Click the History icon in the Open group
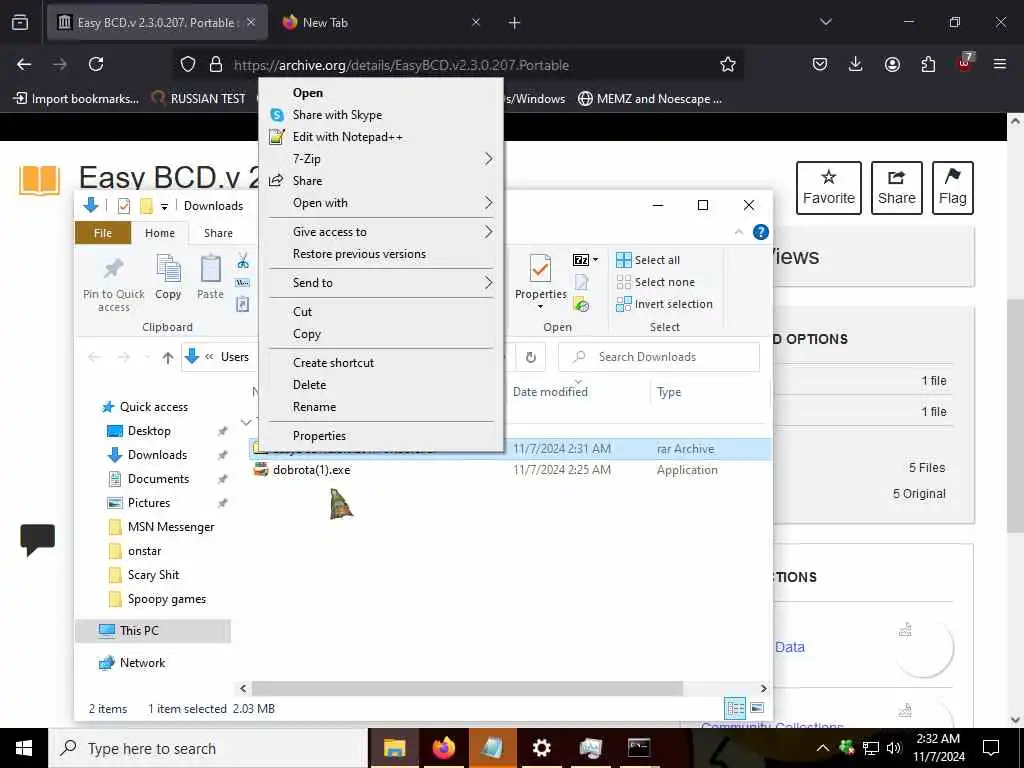 tap(581, 304)
